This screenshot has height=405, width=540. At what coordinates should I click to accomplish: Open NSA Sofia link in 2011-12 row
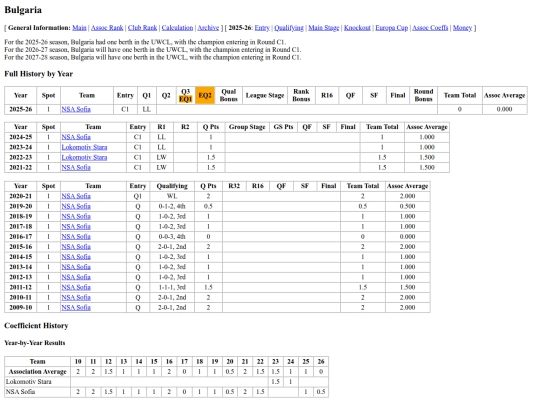pos(76,287)
